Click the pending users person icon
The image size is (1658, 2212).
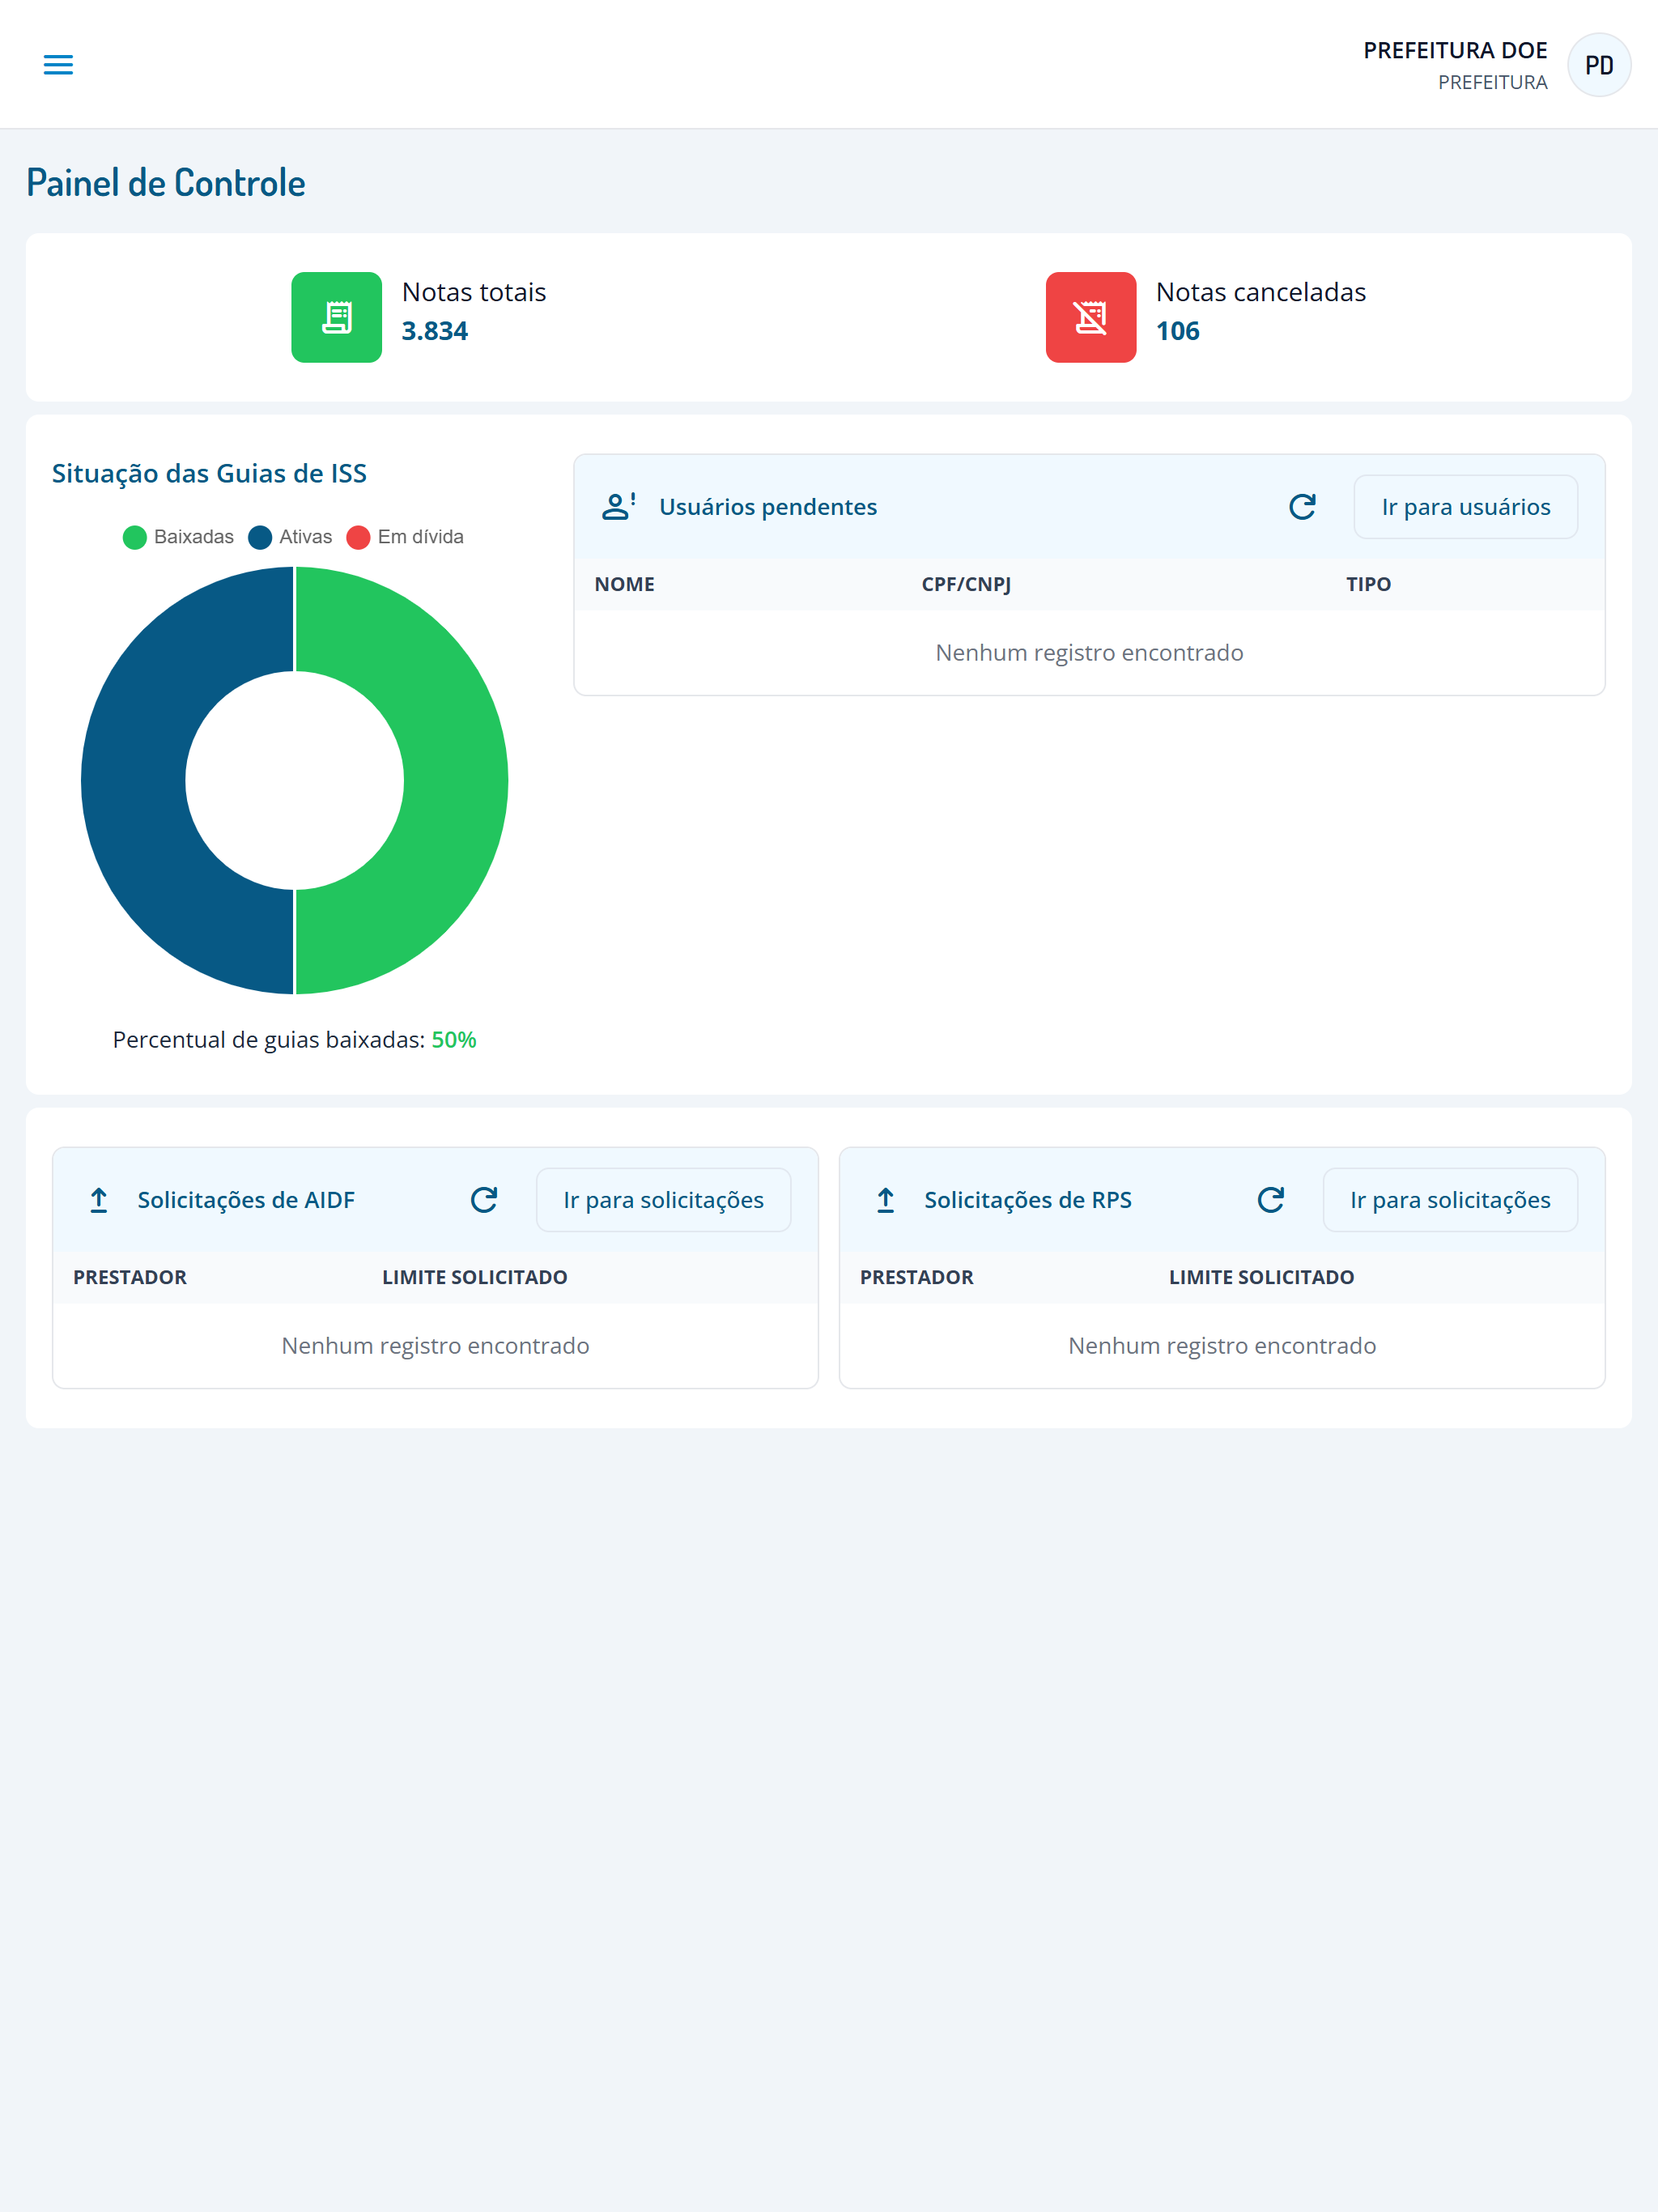click(618, 507)
